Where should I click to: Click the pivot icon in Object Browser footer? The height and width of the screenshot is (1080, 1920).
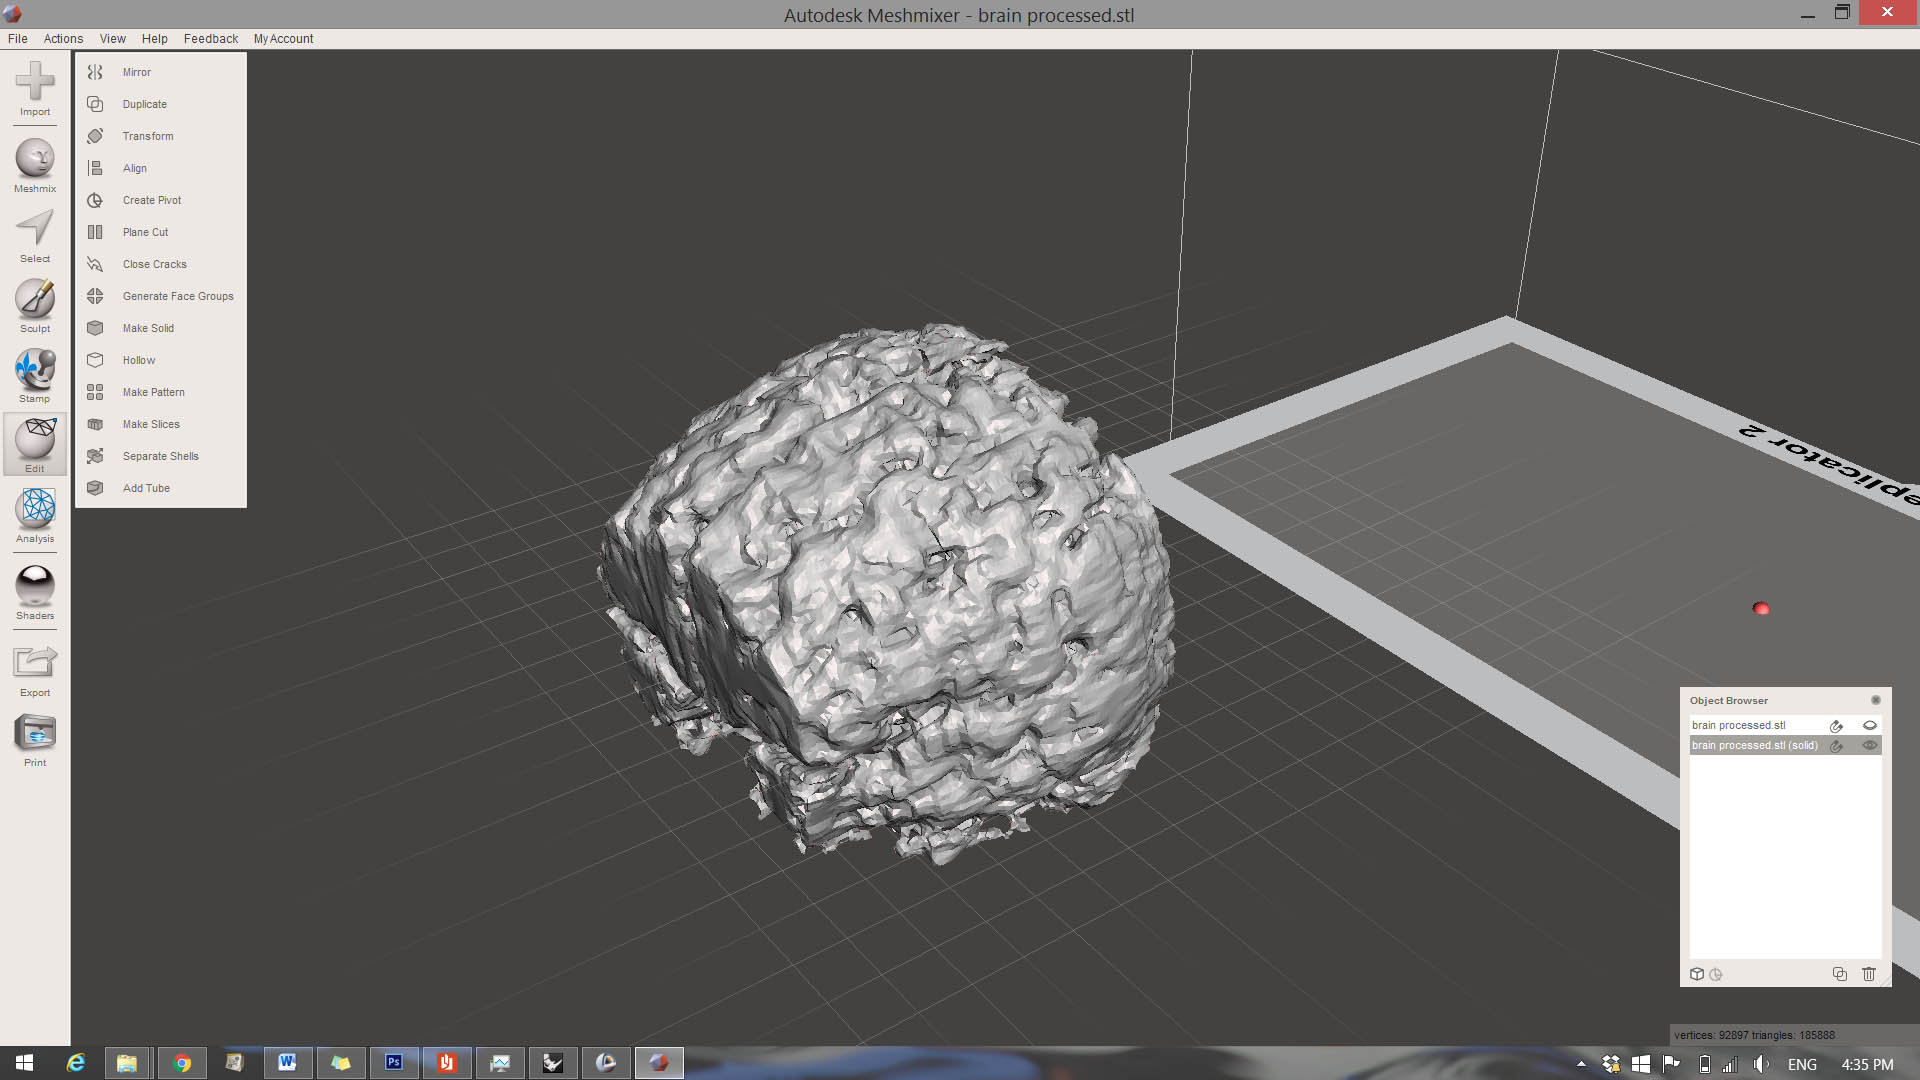1716,974
